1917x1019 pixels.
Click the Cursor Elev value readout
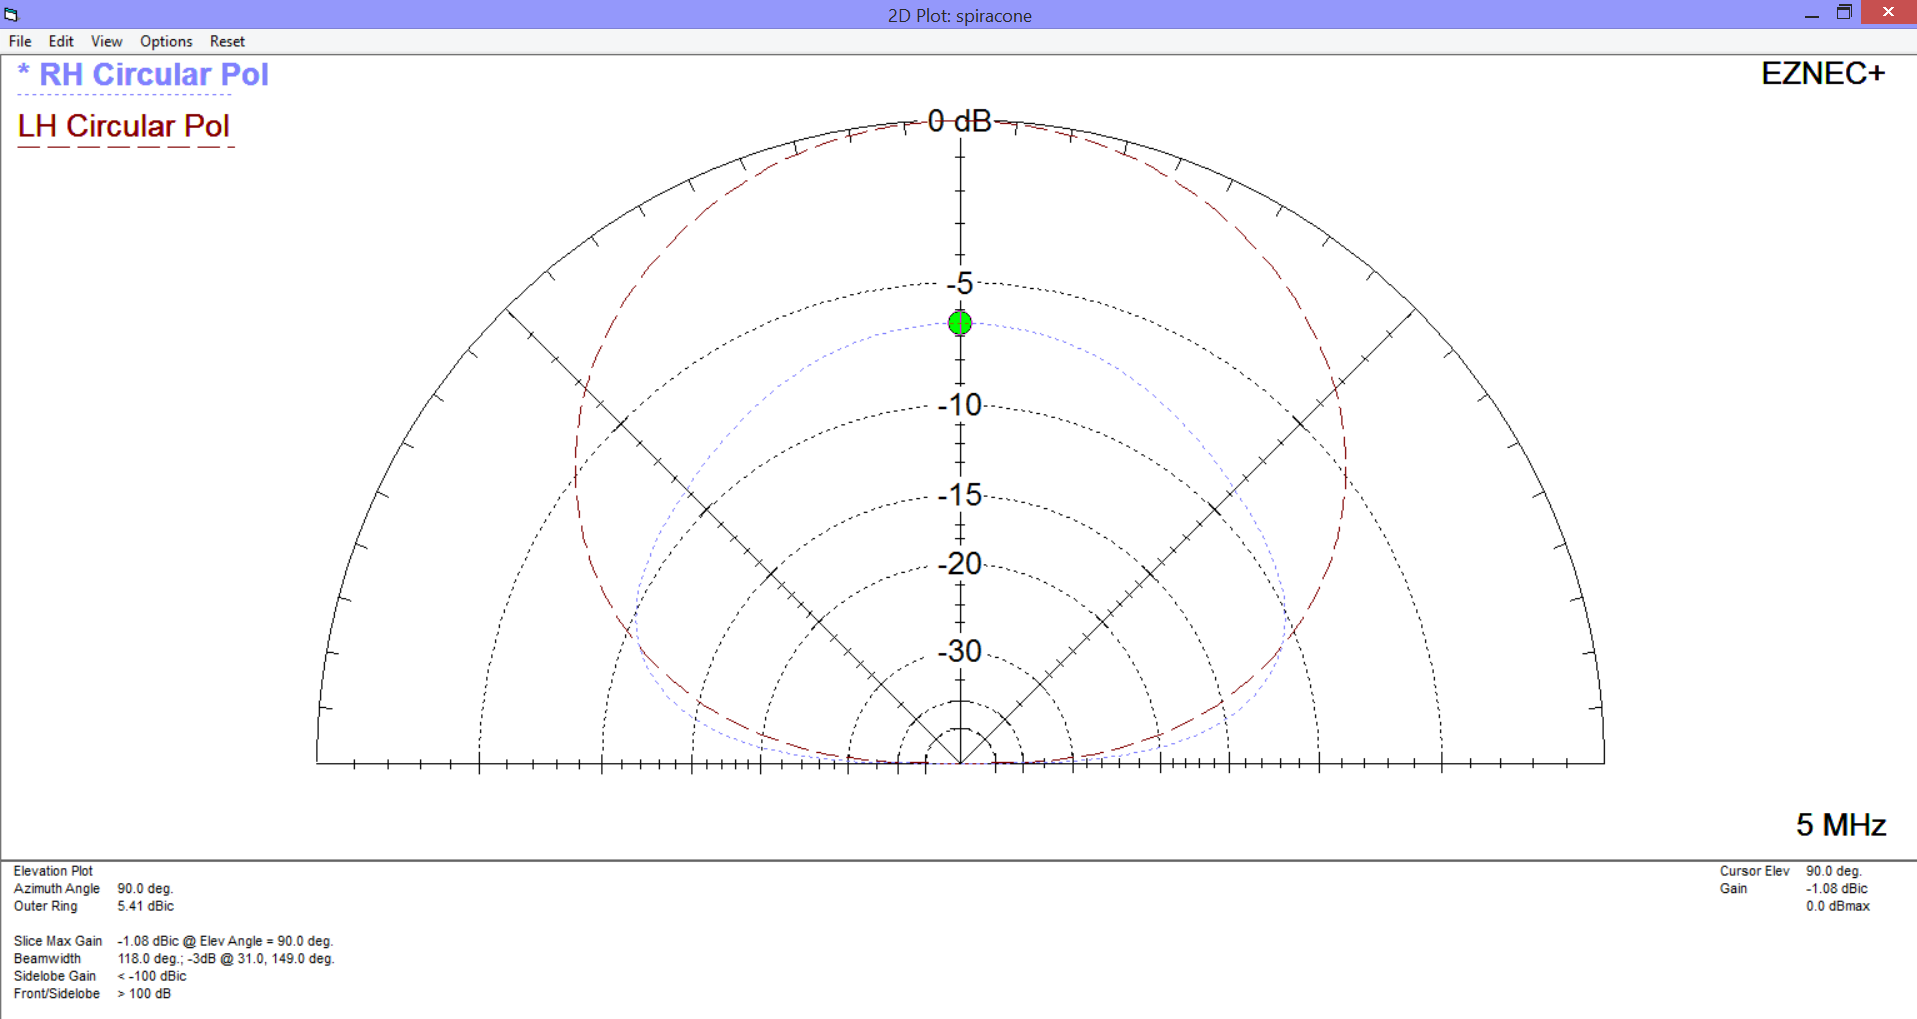pos(1833,871)
